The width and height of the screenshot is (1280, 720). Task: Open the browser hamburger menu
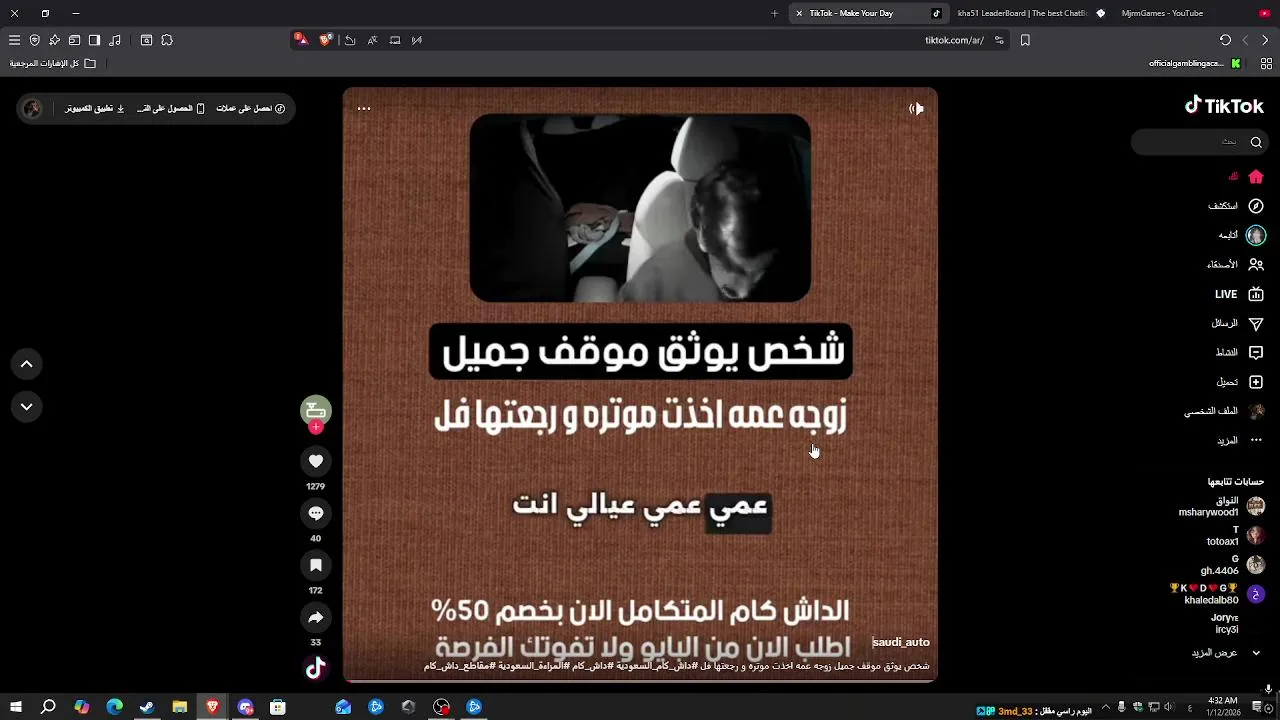point(14,40)
